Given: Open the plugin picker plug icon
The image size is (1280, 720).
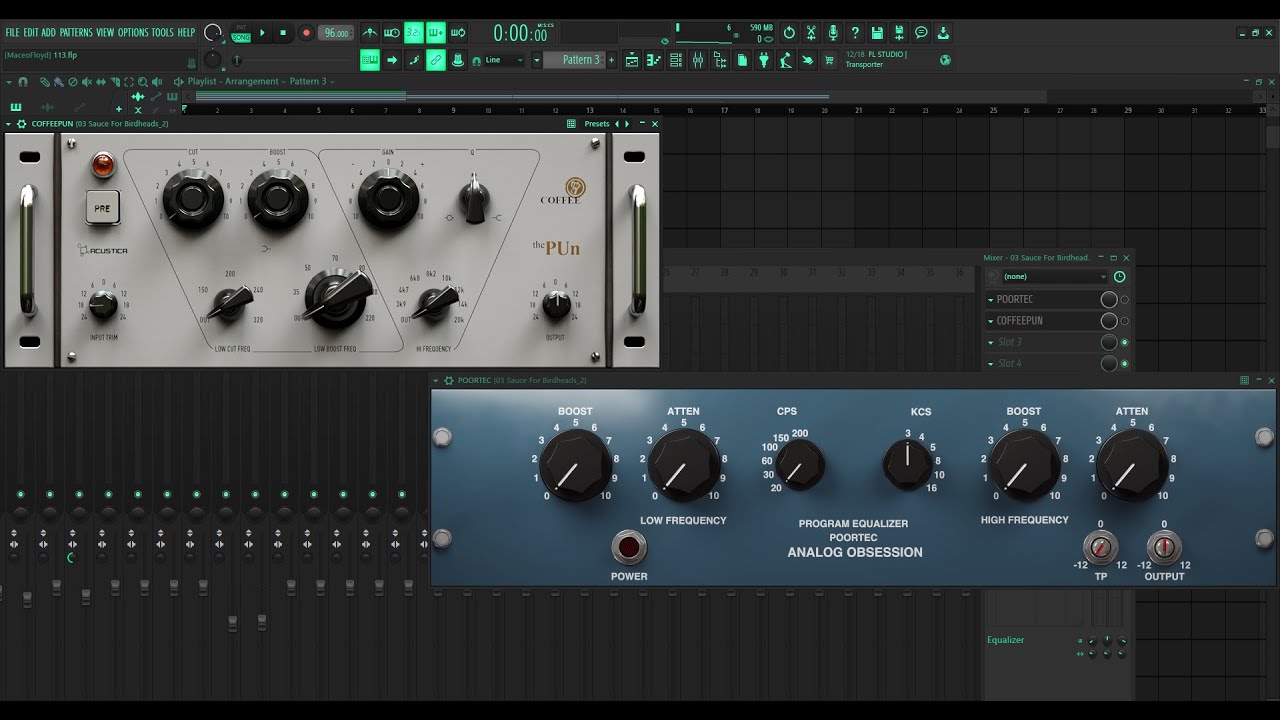Looking at the screenshot, I should coord(764,60).
